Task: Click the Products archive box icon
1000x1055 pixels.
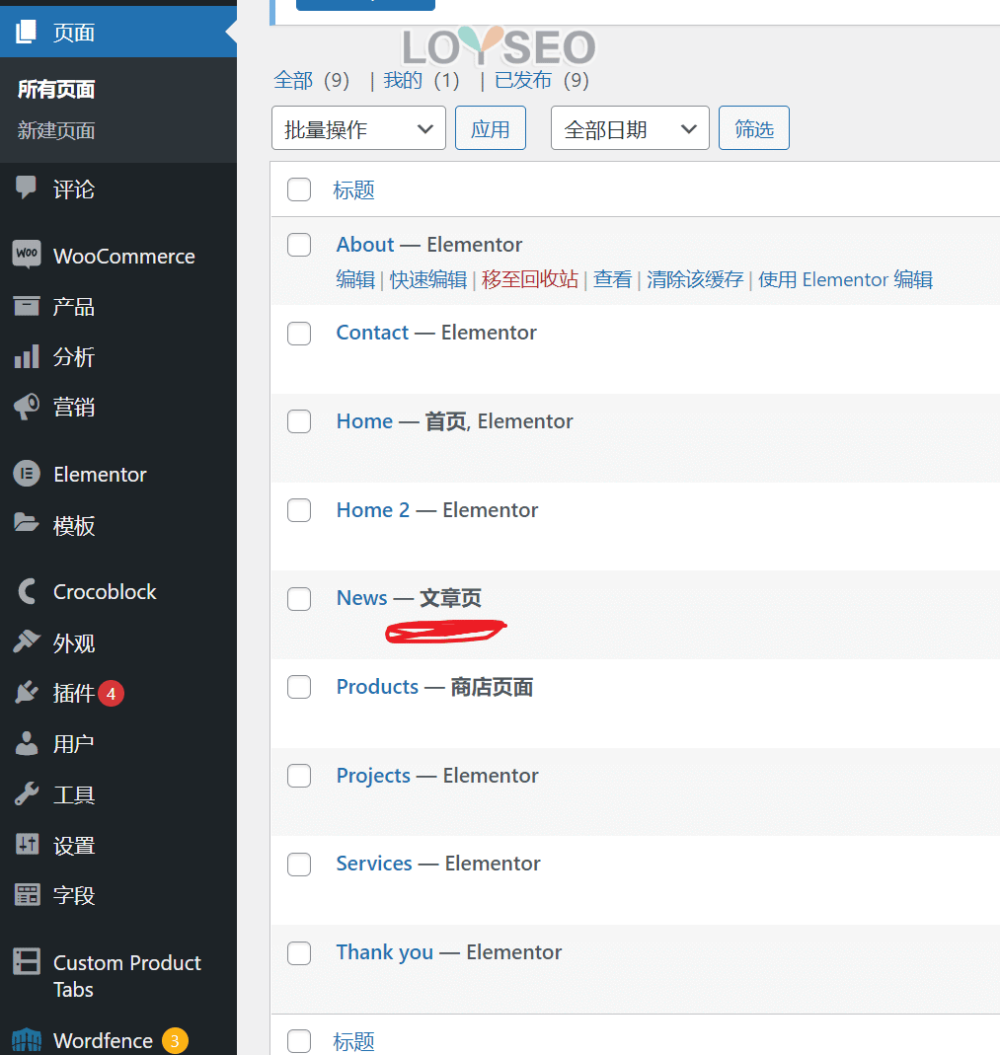Action: [x=26, y=306]
